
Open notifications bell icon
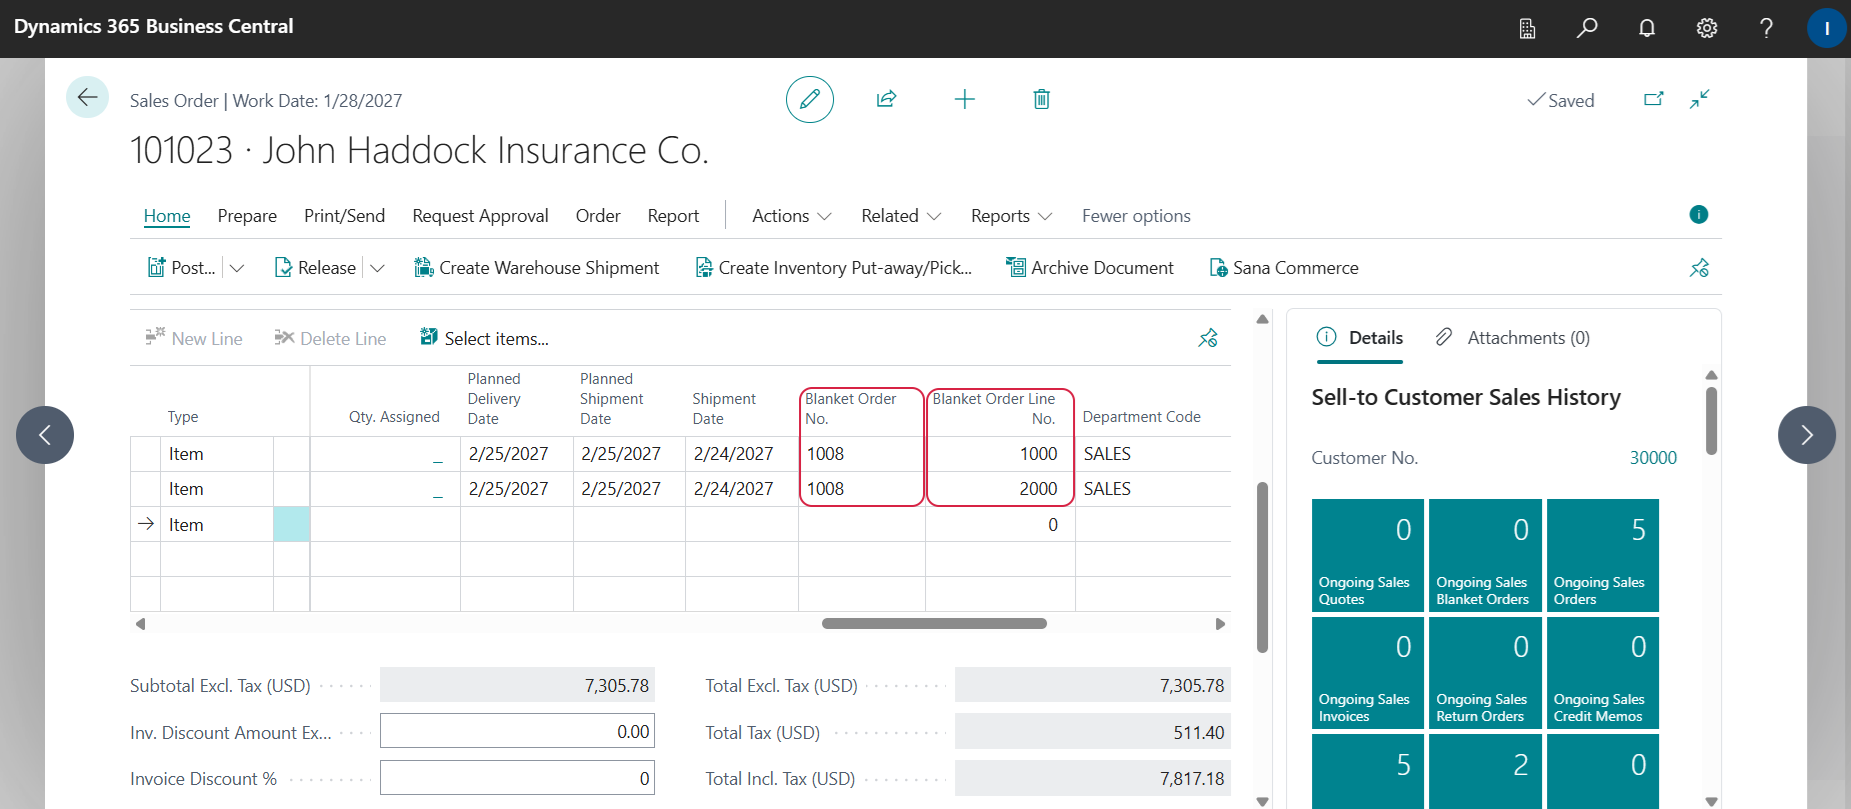coord(1646,28)
